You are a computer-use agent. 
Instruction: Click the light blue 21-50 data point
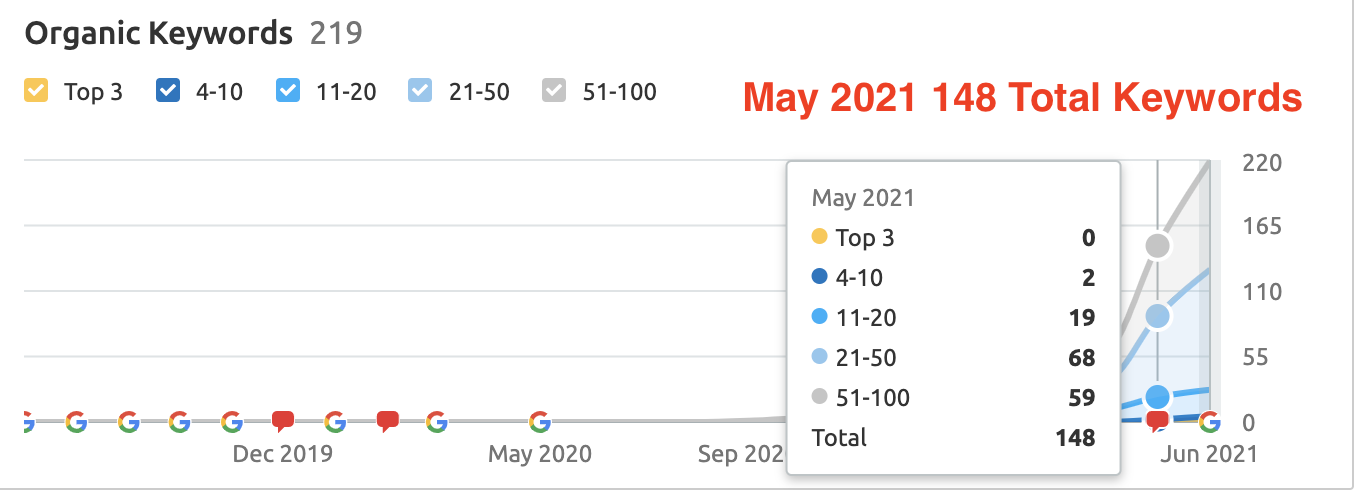tap(1157, 316)
